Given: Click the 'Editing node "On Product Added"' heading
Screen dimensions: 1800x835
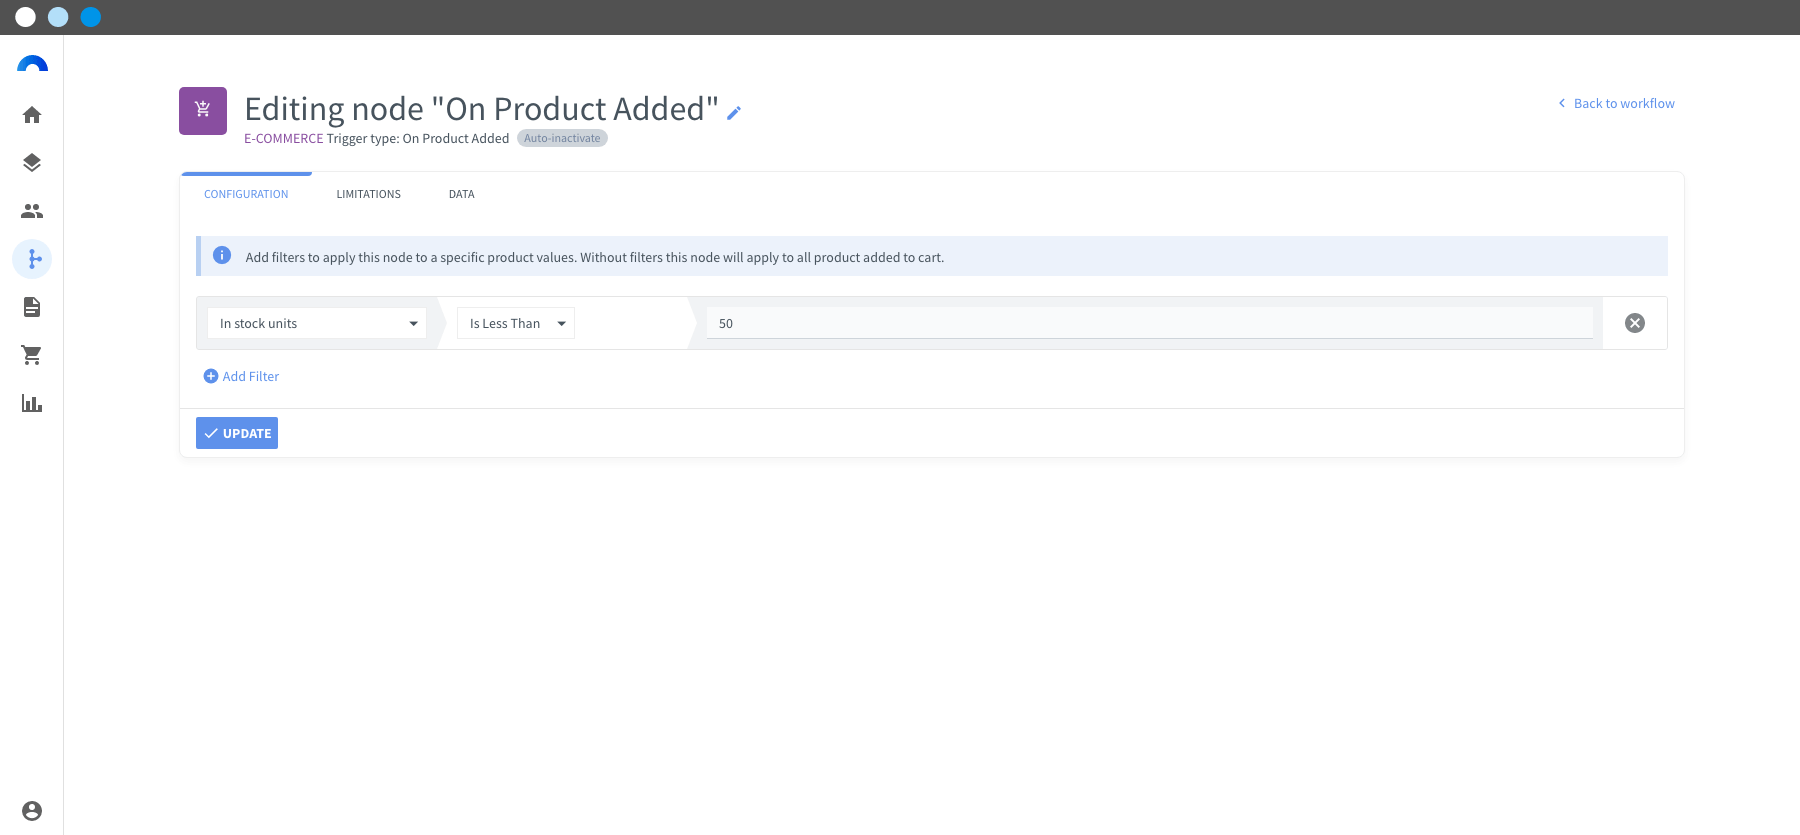Looking at the screenshot, I should point(482,108).
